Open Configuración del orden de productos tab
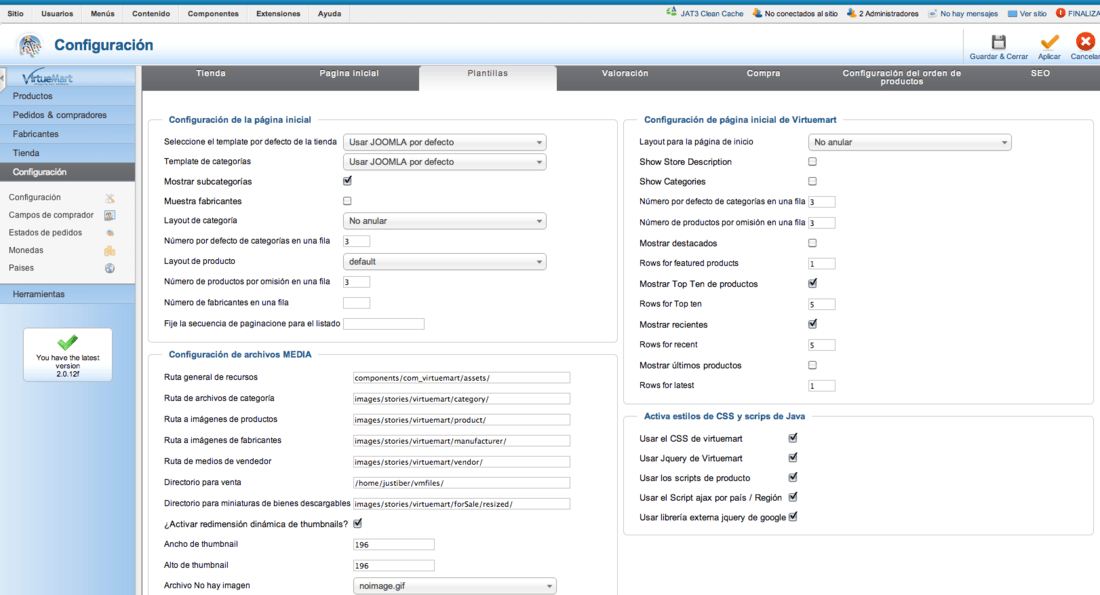Image resolution: width=1100 pixels, height=595 pixels. tap(901, 78)
